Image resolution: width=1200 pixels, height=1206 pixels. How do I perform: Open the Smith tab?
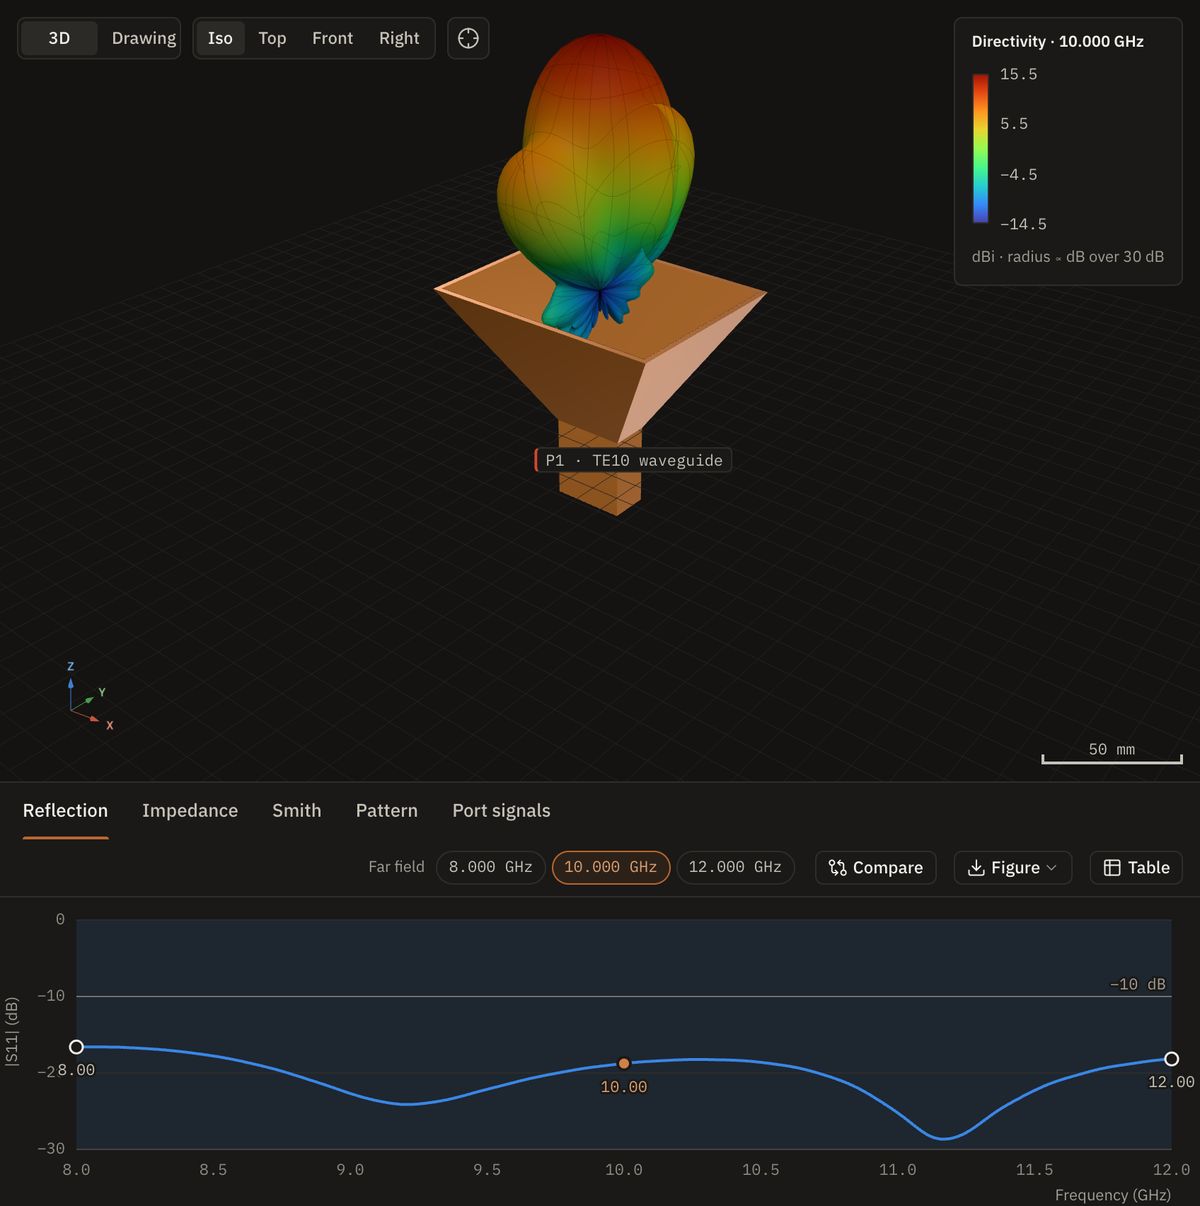click(x=297, y=811)
